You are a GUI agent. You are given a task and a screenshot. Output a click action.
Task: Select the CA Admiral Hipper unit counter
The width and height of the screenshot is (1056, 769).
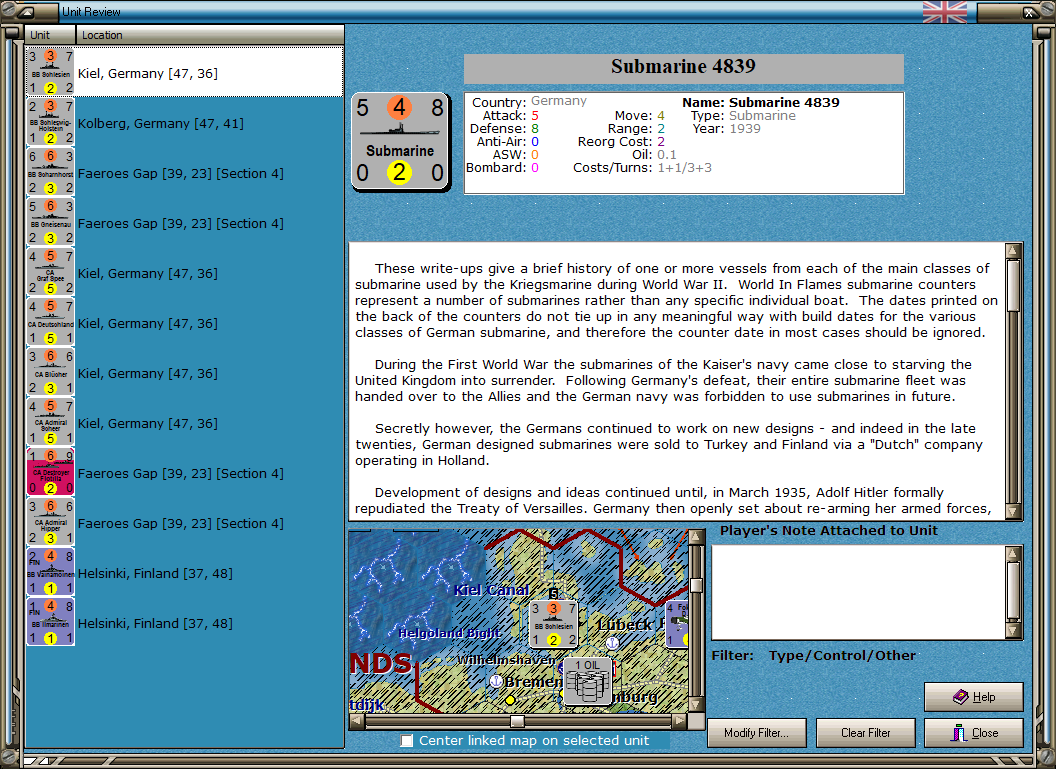tap(51, 523)
